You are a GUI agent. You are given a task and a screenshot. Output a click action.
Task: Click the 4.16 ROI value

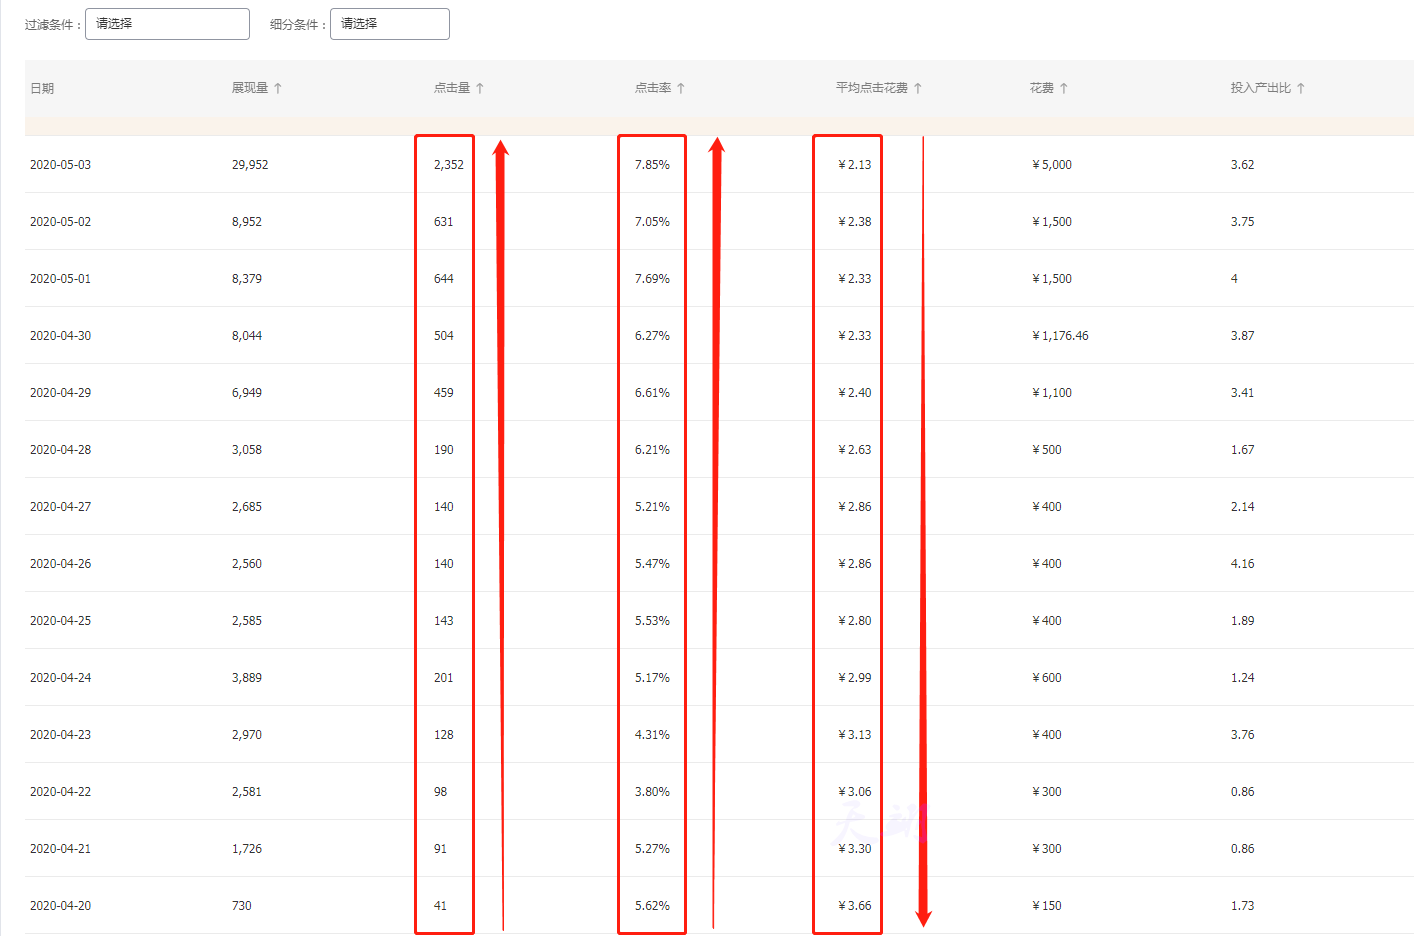click(1242, 564)
